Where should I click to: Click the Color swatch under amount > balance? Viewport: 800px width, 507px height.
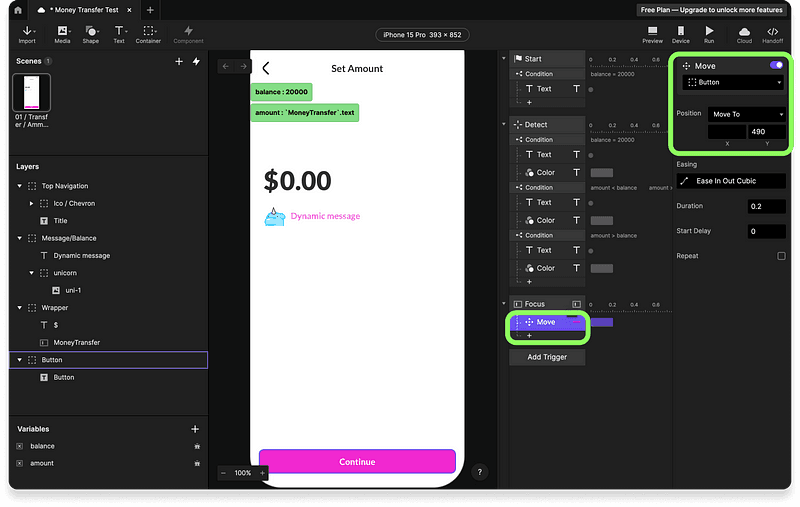point(602,268)
